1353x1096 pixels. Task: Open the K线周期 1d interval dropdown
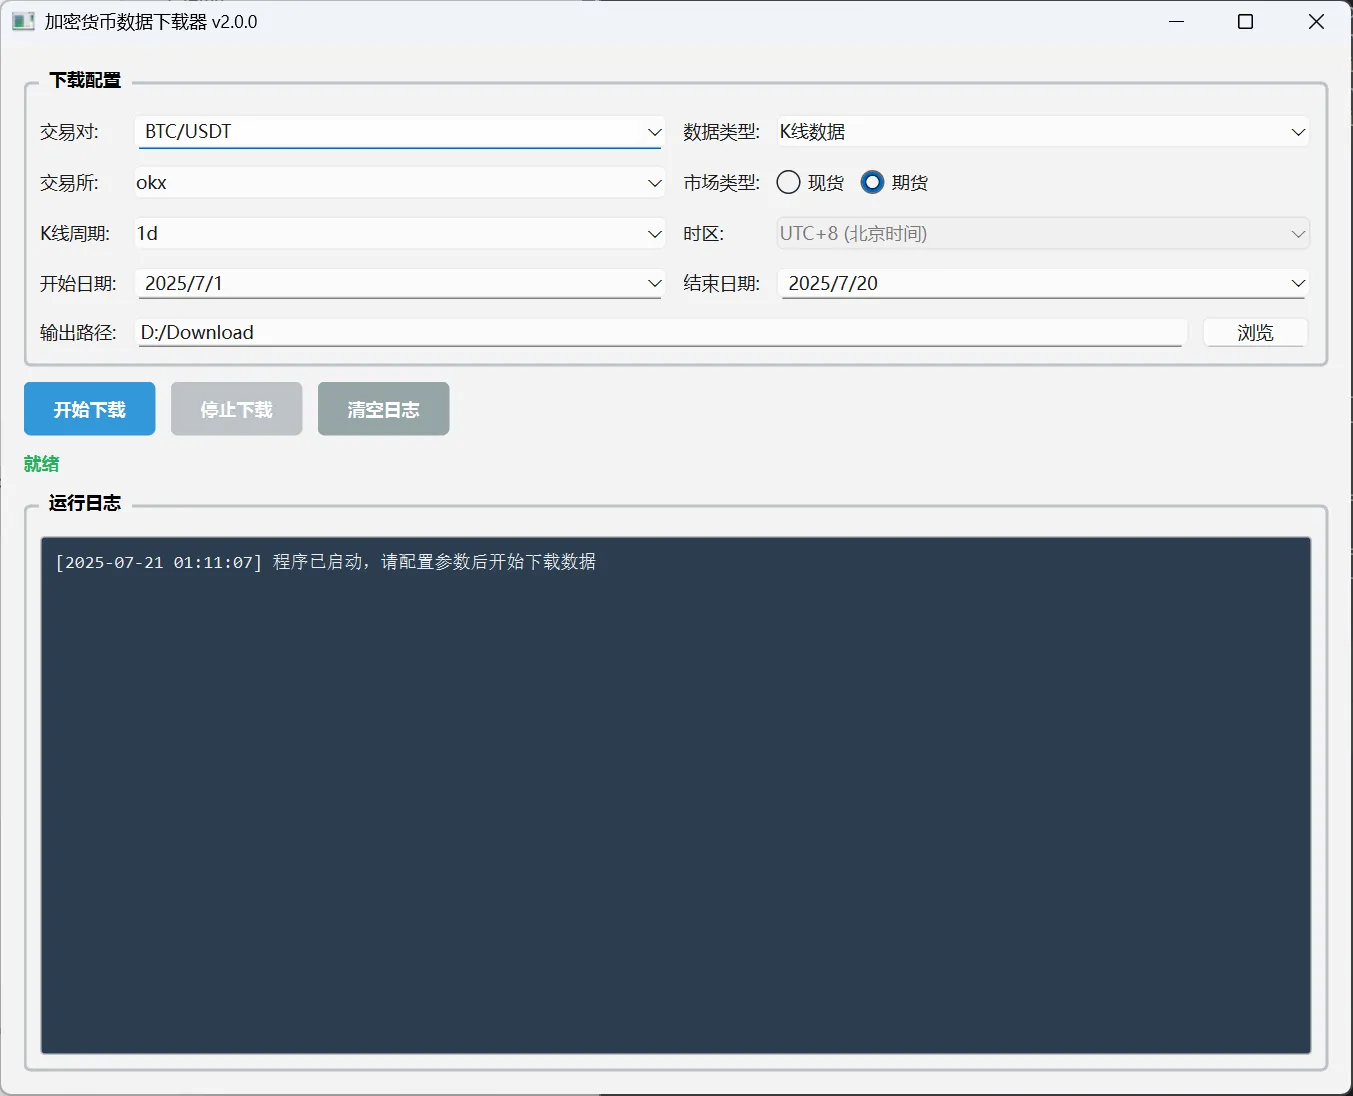pyautogui.click(x=654, y=234)
